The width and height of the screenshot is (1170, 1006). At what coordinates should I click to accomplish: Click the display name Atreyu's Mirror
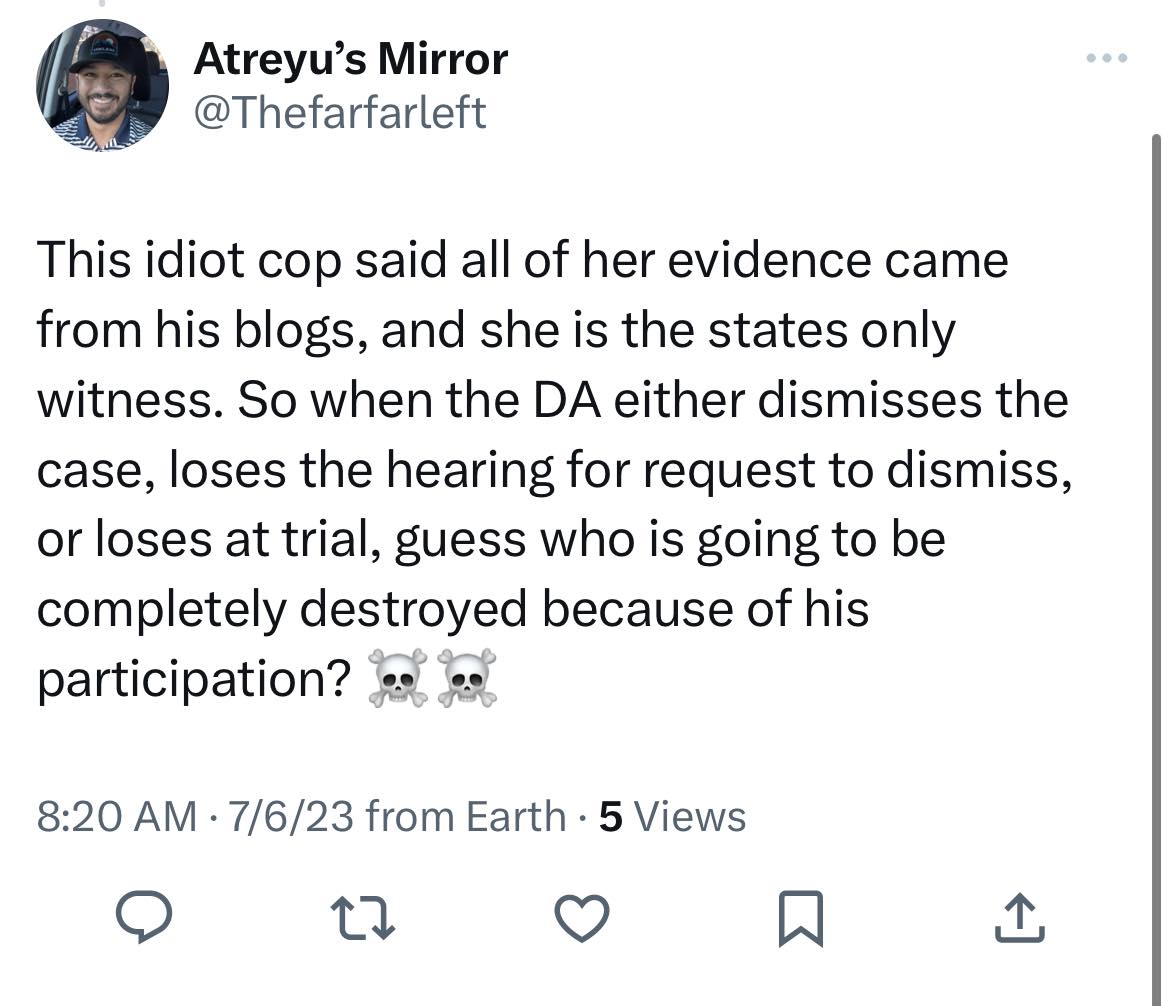click(350, 60)
